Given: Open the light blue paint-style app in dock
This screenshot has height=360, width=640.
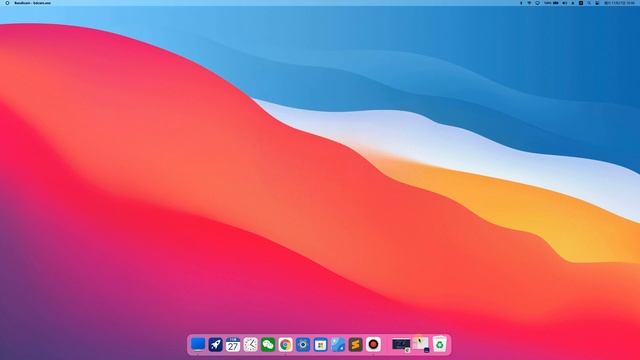Looking at the screenshot, I should (338, 344).
